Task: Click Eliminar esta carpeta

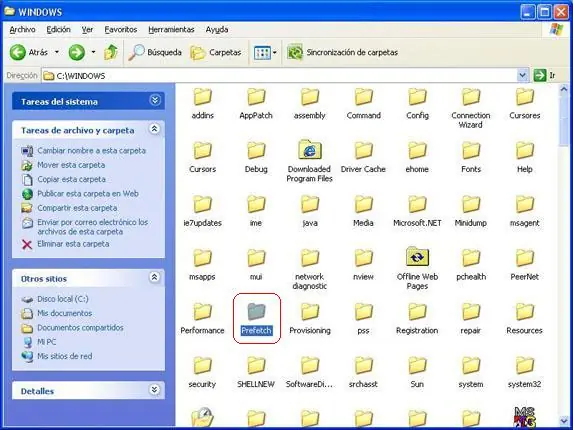Action: point(73,244)
